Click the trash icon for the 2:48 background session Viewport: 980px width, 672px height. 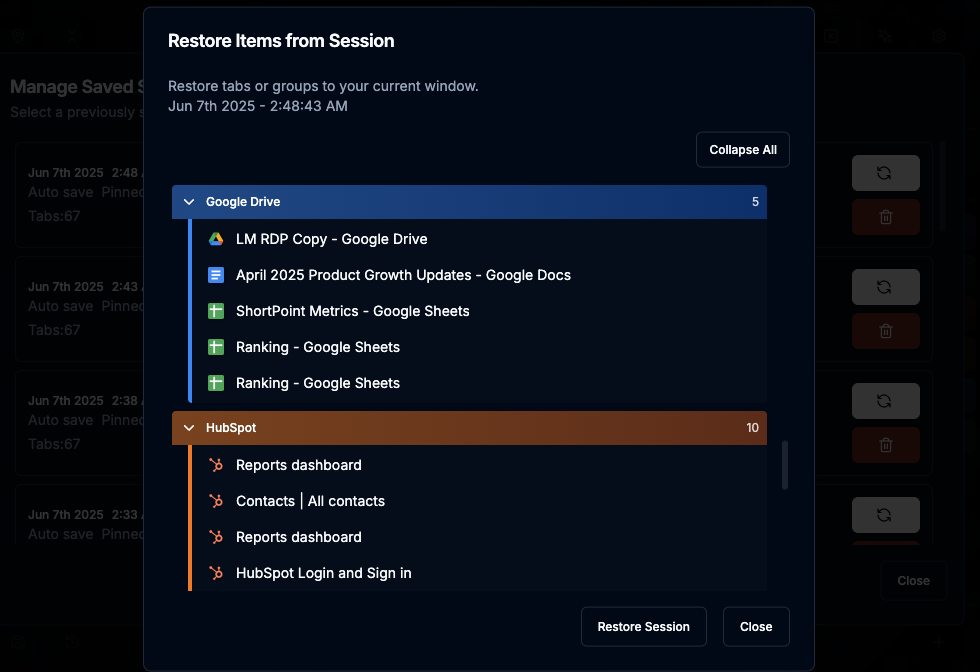(x=885, y=217)
